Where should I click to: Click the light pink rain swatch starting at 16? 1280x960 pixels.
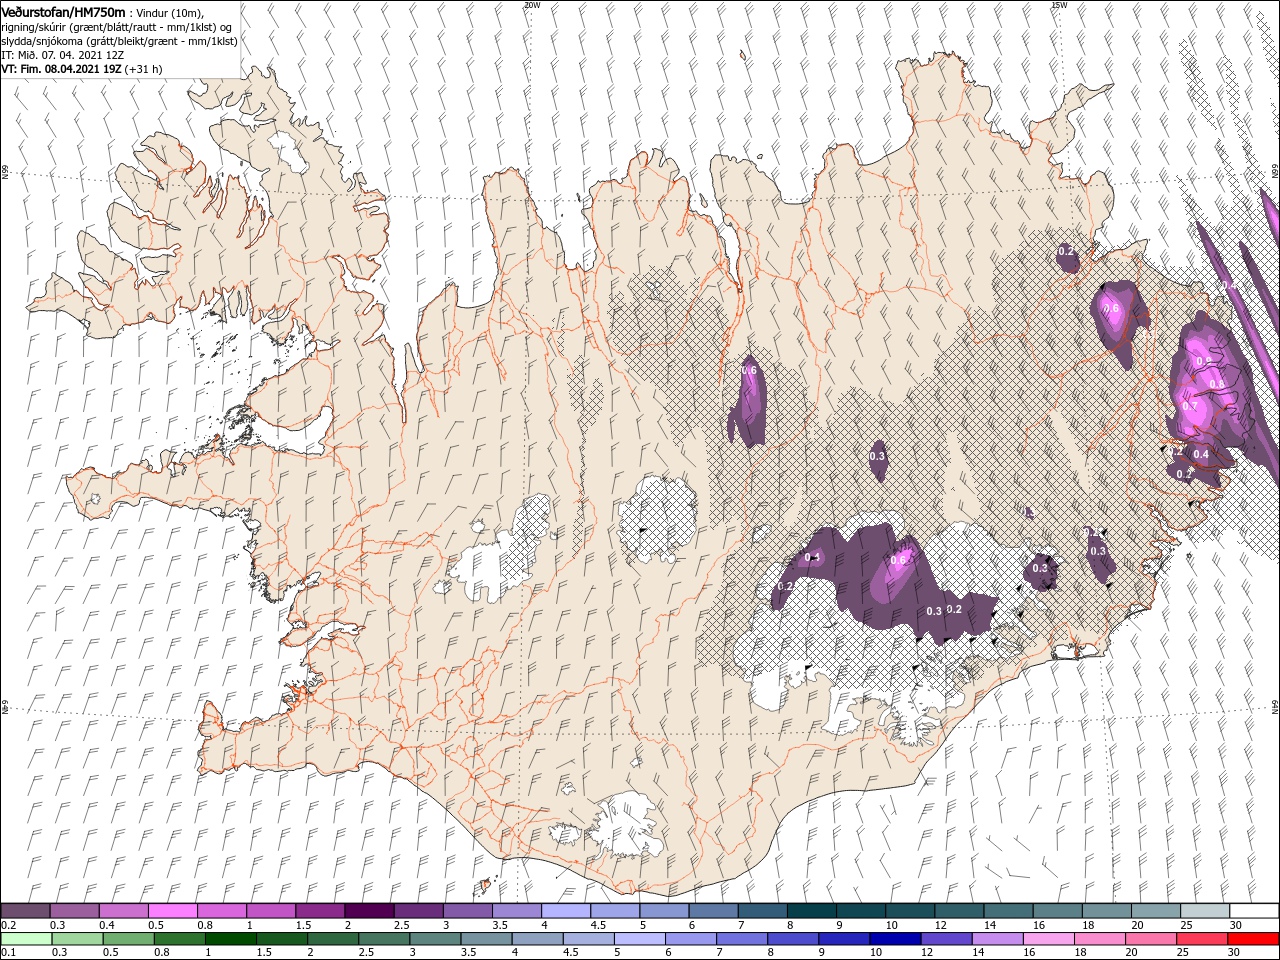pos(1046,938)
